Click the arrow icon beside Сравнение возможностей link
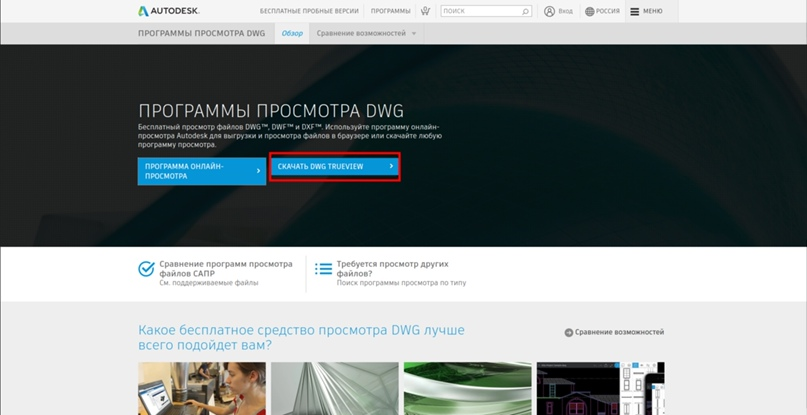807x415 pixels. (x=569, y=333)
